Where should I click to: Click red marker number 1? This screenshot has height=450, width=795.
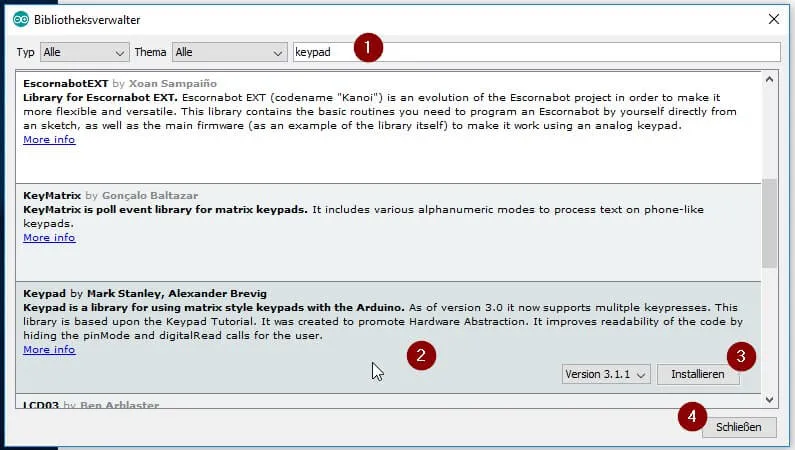coord(369,47)
